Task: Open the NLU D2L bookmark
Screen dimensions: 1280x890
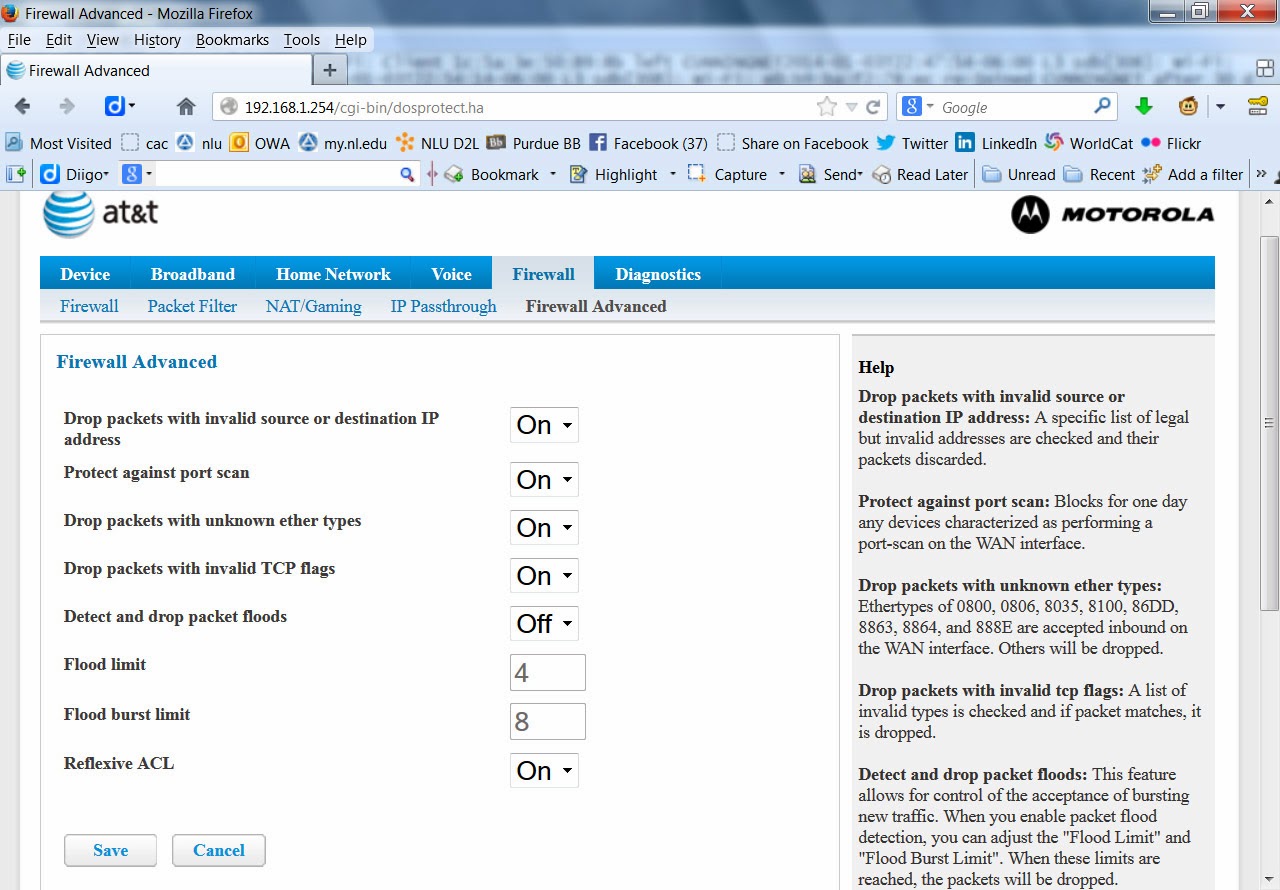Action: coord(437,143)
